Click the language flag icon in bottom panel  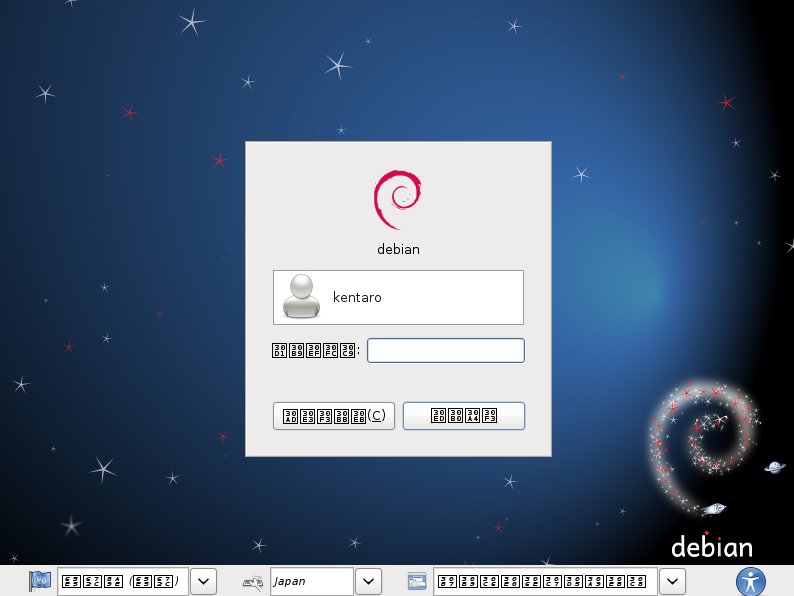tap(40, 581)
